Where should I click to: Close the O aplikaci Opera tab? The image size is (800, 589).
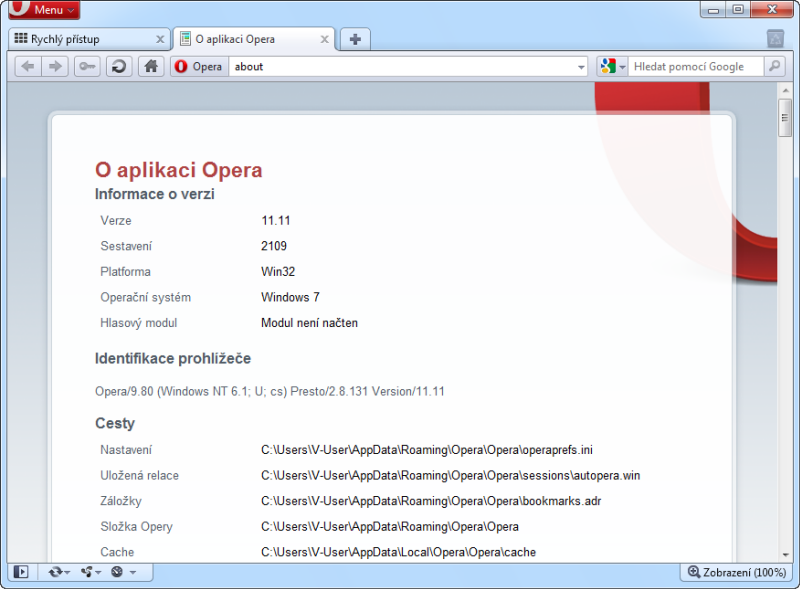coord(324,39)
